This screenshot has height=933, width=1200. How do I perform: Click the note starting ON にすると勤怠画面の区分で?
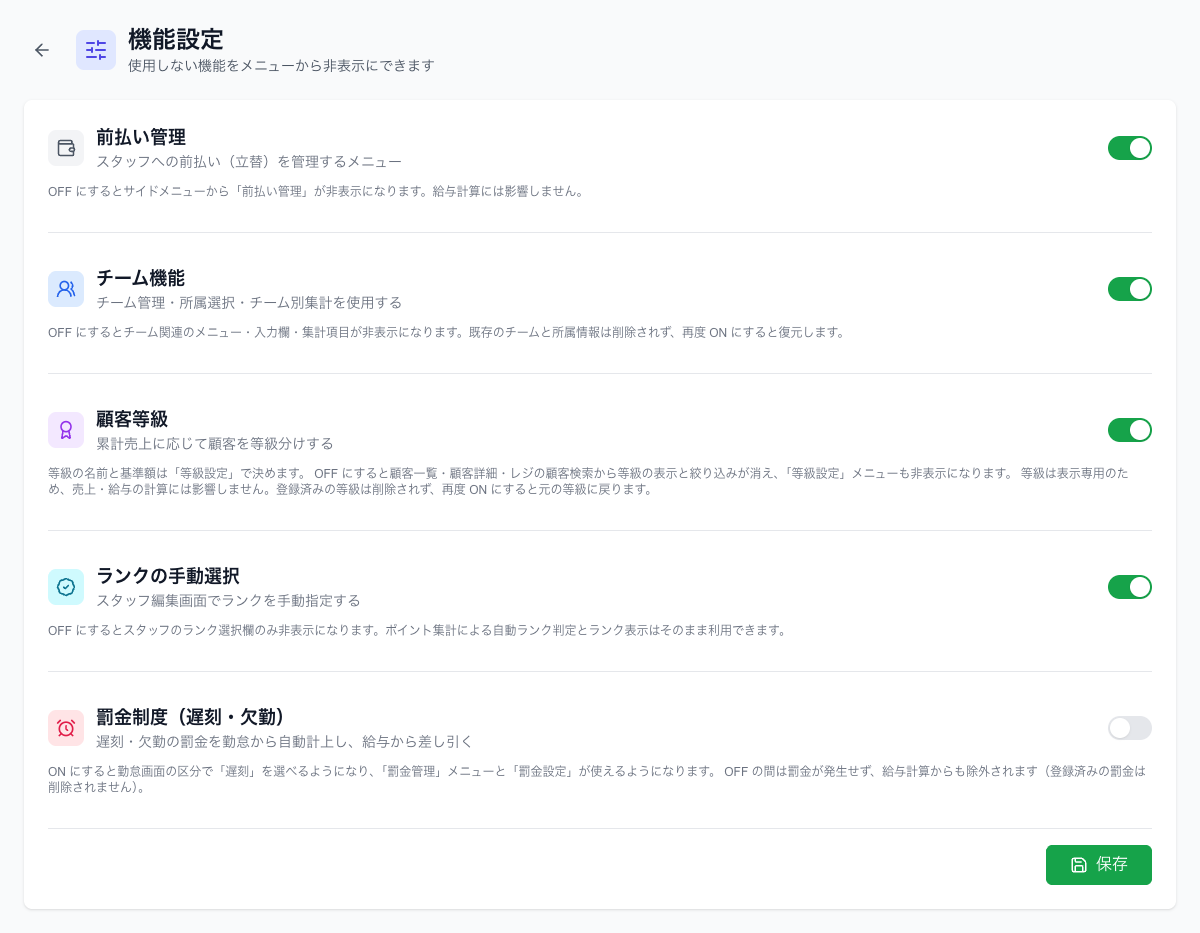[597, 779]
